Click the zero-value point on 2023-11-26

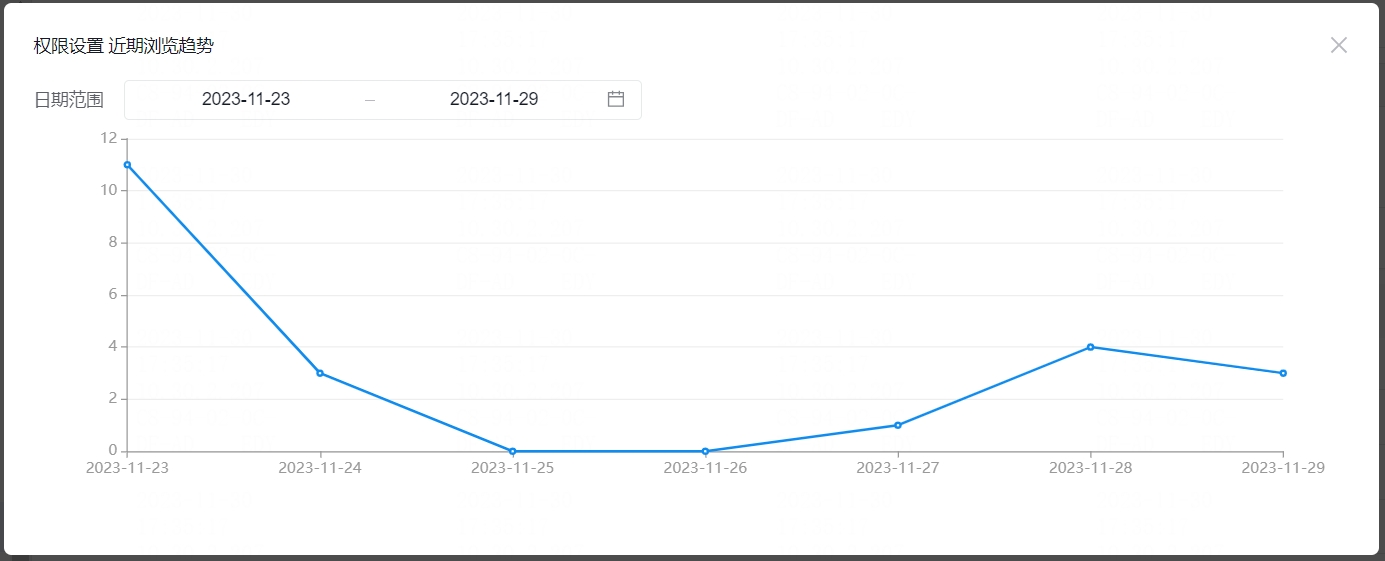click(x=705, y=451)
